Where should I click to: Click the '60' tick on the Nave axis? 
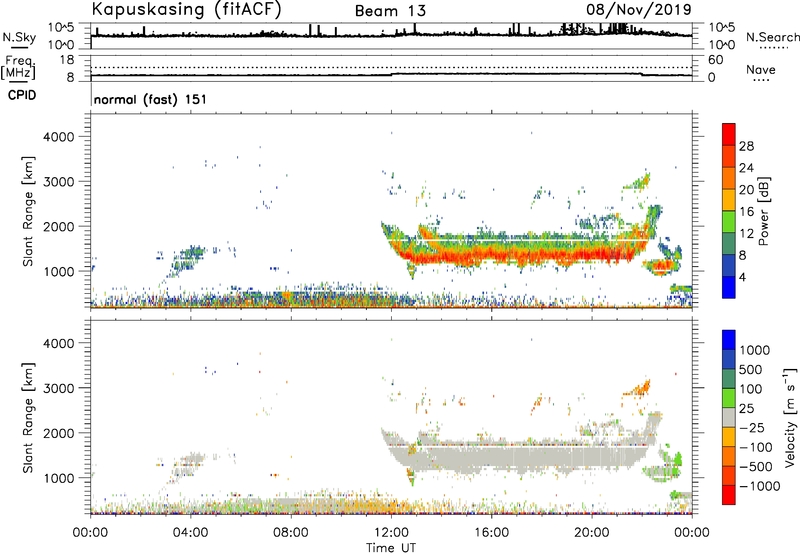pos(715,60)
